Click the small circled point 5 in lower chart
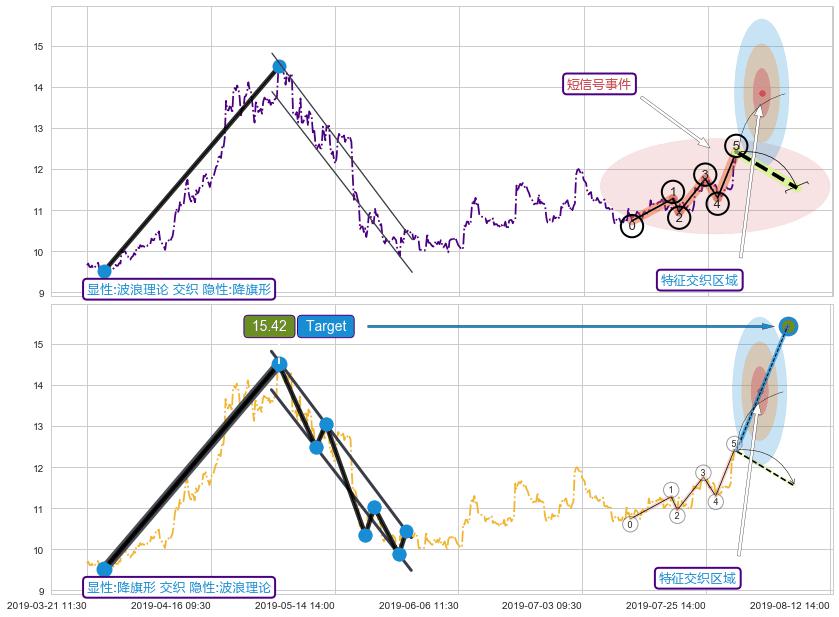 pos(733,444)
